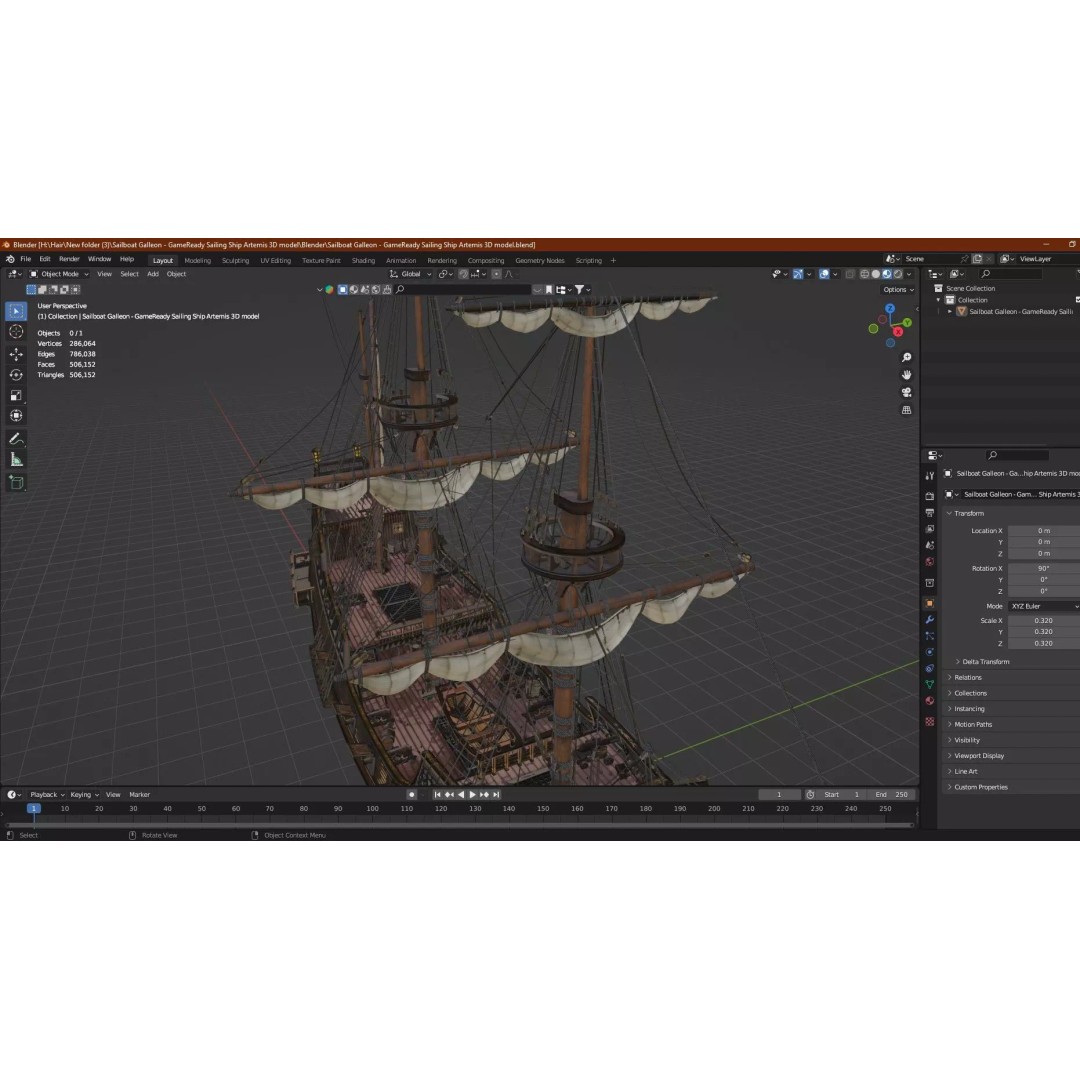The height and width of the screenshot is (1080, 1080).
Task: Select the Transform tool
Action: pos(17,416)
